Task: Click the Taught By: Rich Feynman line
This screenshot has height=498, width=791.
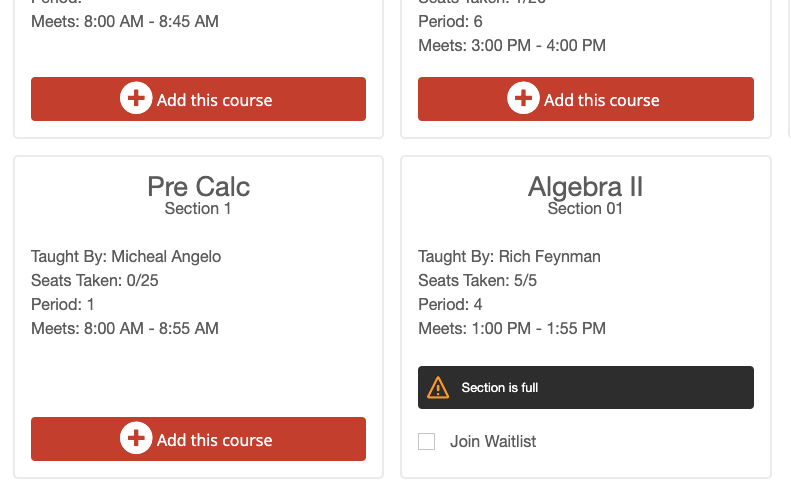Action: tap(510, 256)
